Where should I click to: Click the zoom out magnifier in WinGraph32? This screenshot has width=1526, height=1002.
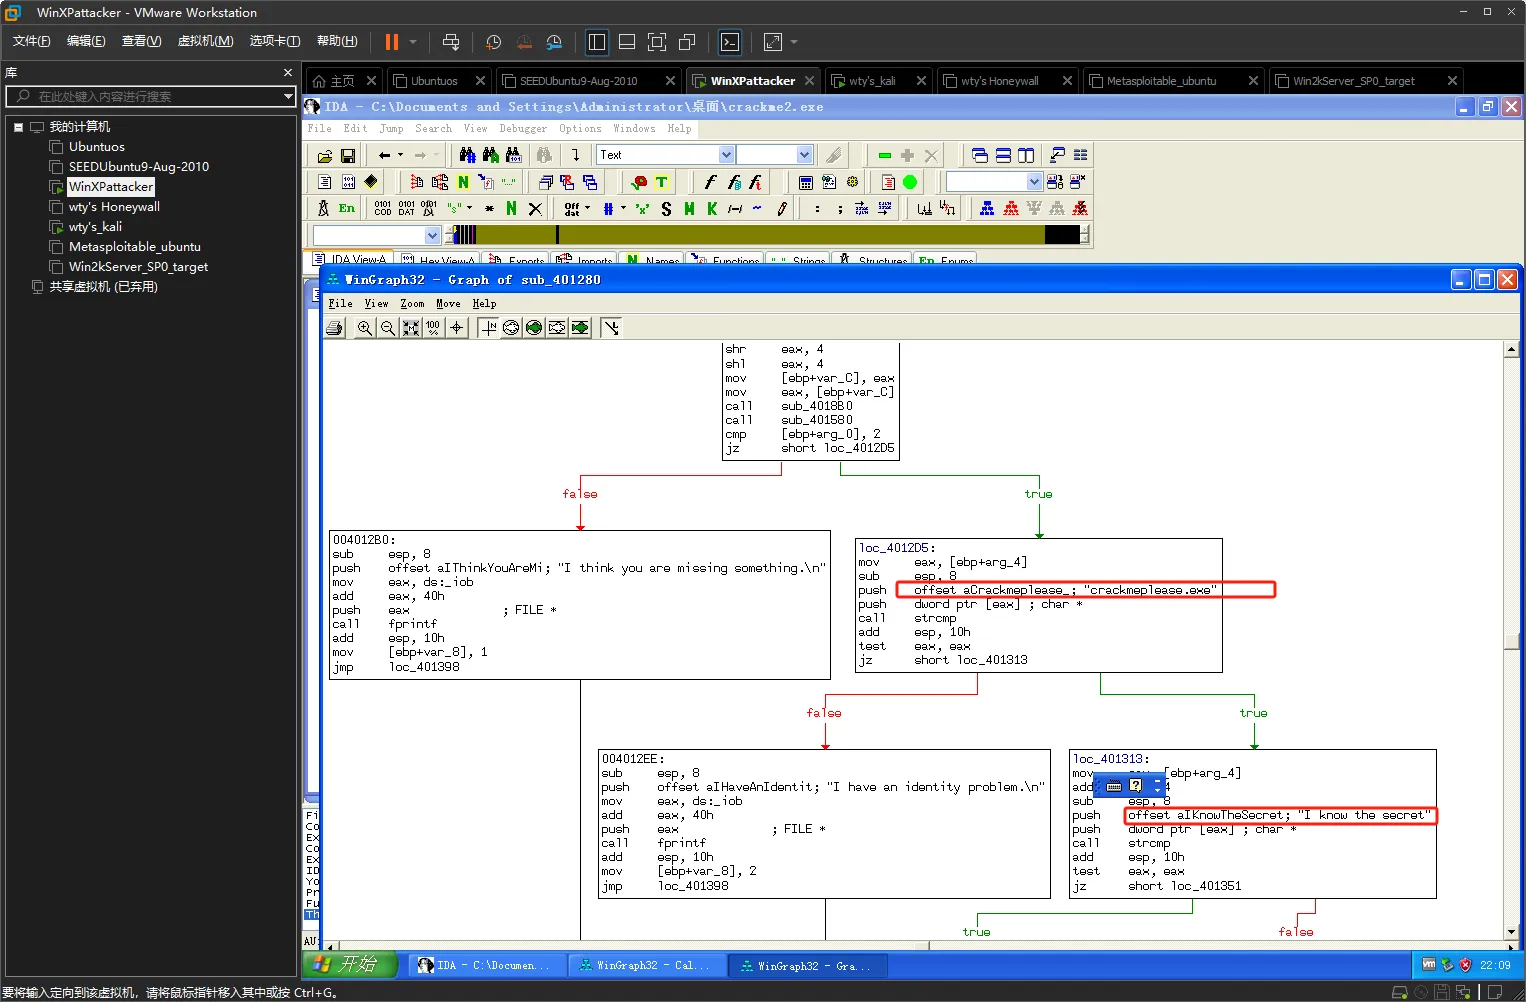(x=388, y=328)
